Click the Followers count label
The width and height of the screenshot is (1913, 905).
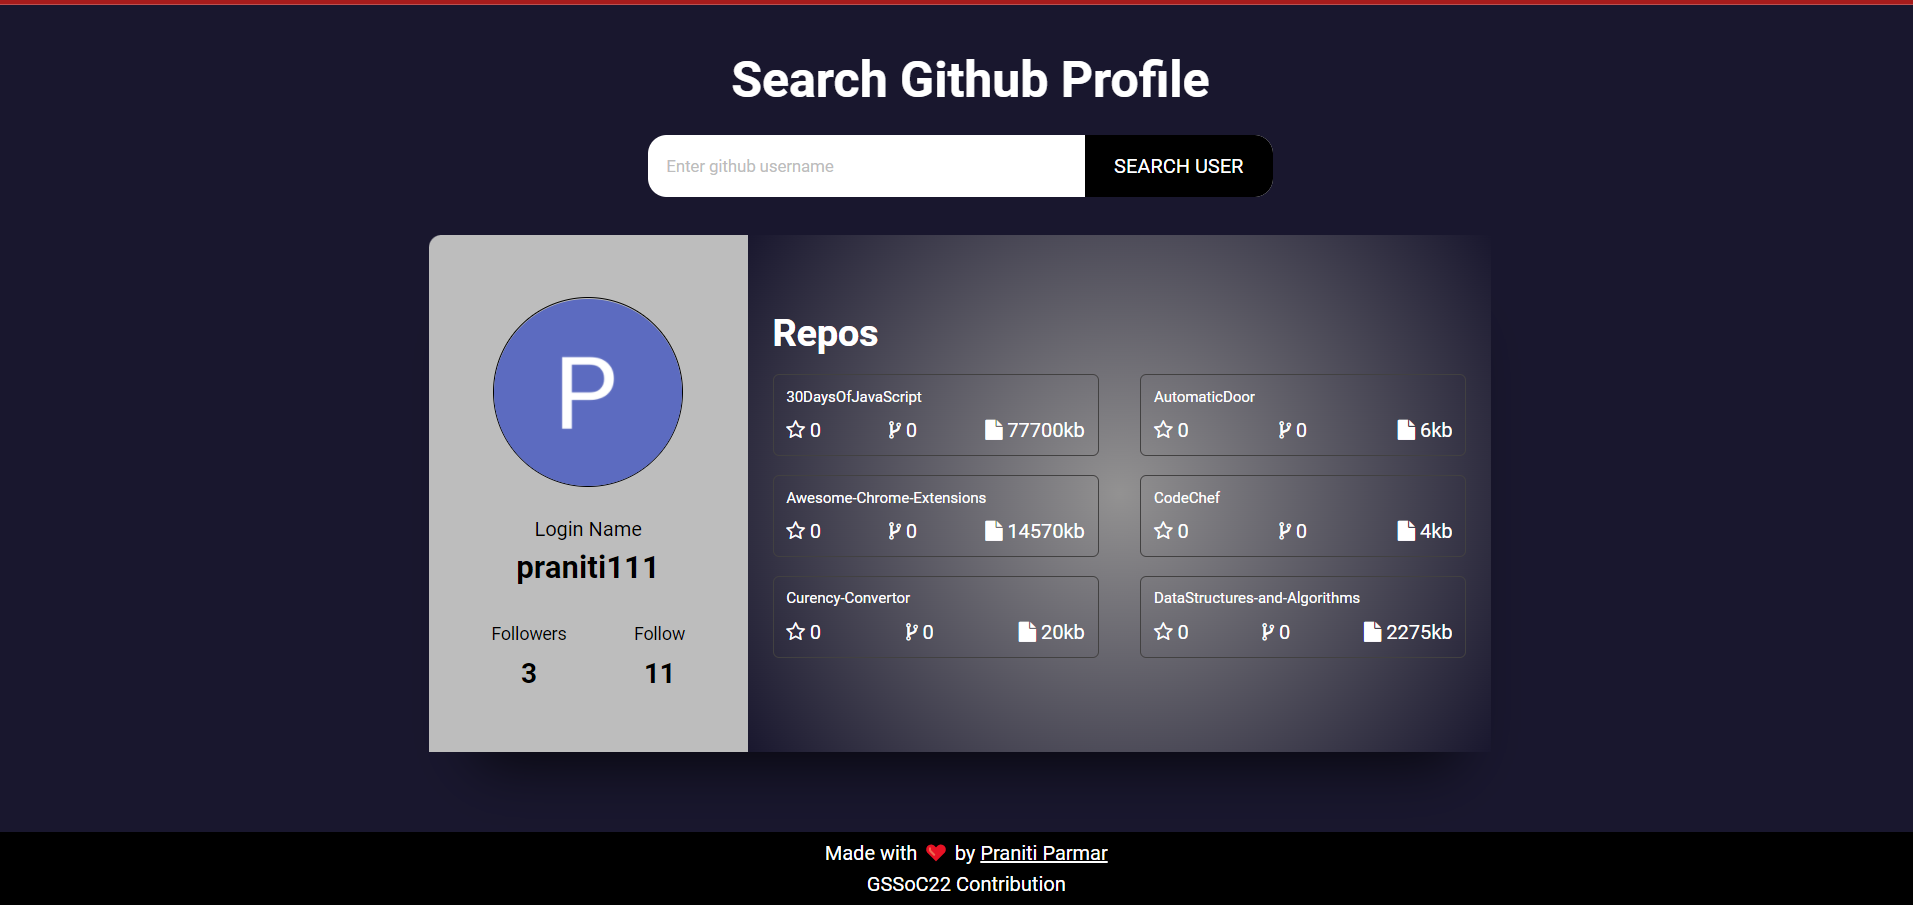528,634
